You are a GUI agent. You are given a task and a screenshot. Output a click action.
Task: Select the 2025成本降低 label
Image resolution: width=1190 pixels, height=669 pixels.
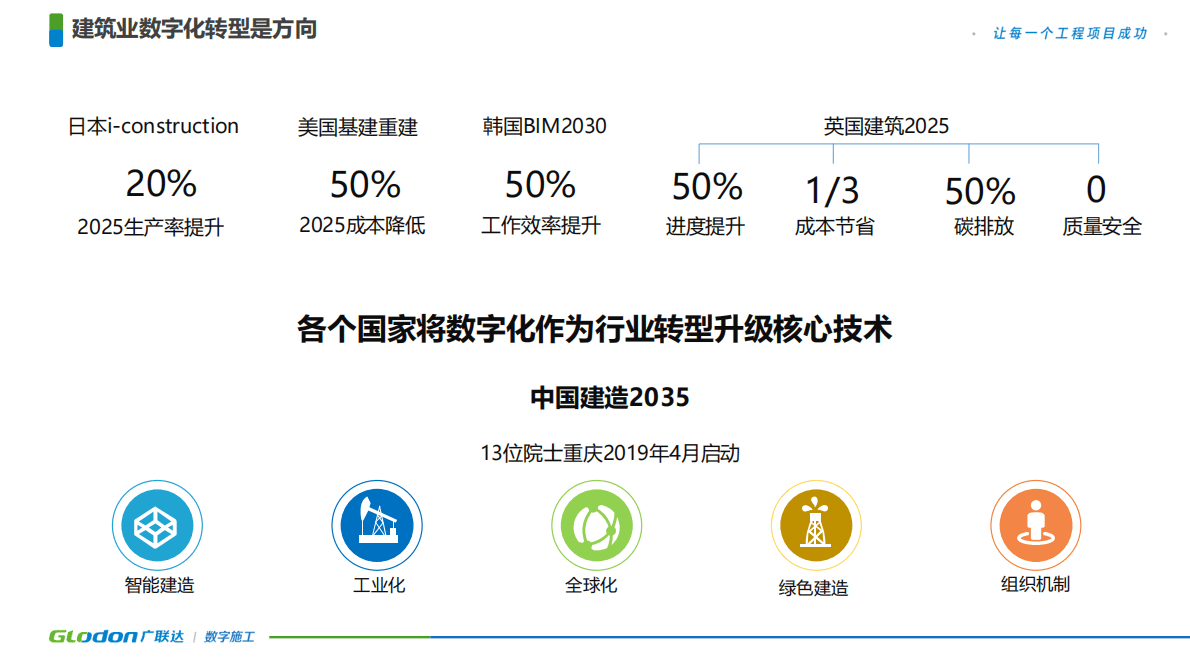[x=362, y=226]
